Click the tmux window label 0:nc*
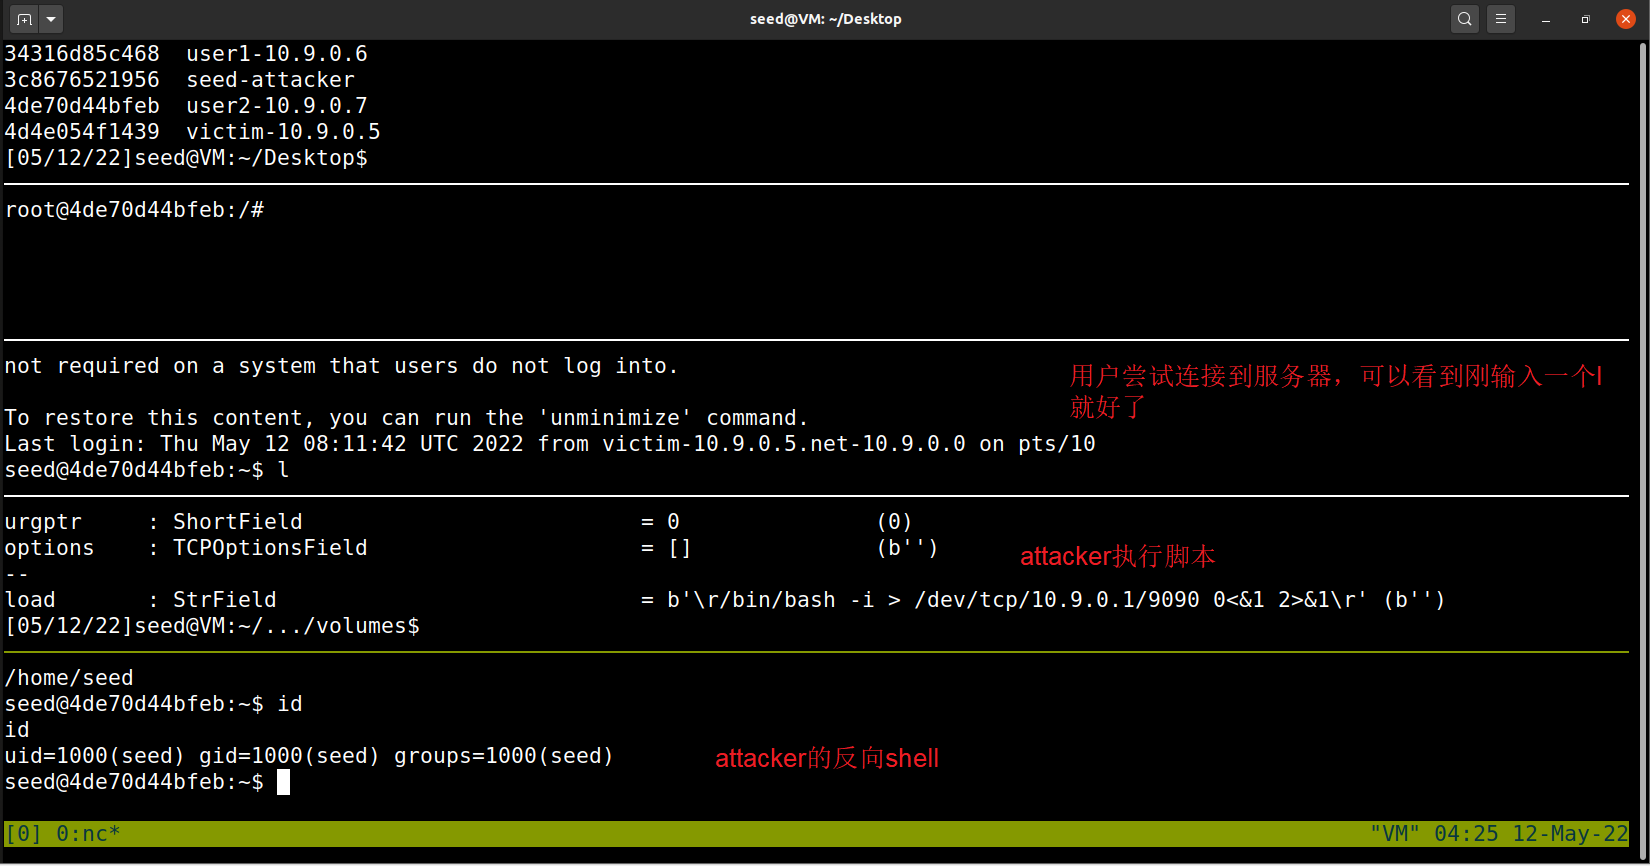The image size is (1650, 866). click(88, 834)
